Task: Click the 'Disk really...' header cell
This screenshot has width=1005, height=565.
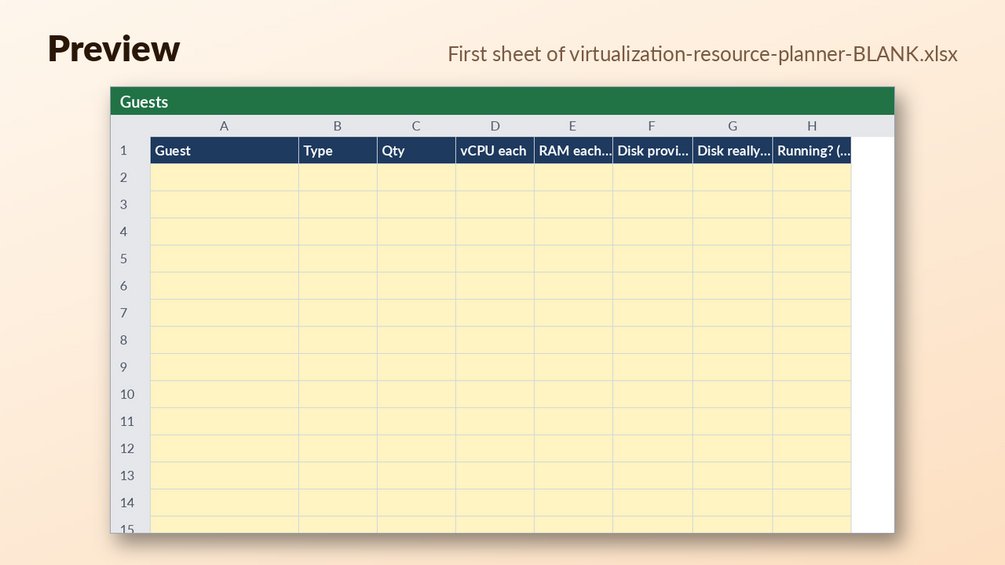Action: (732, 151)
